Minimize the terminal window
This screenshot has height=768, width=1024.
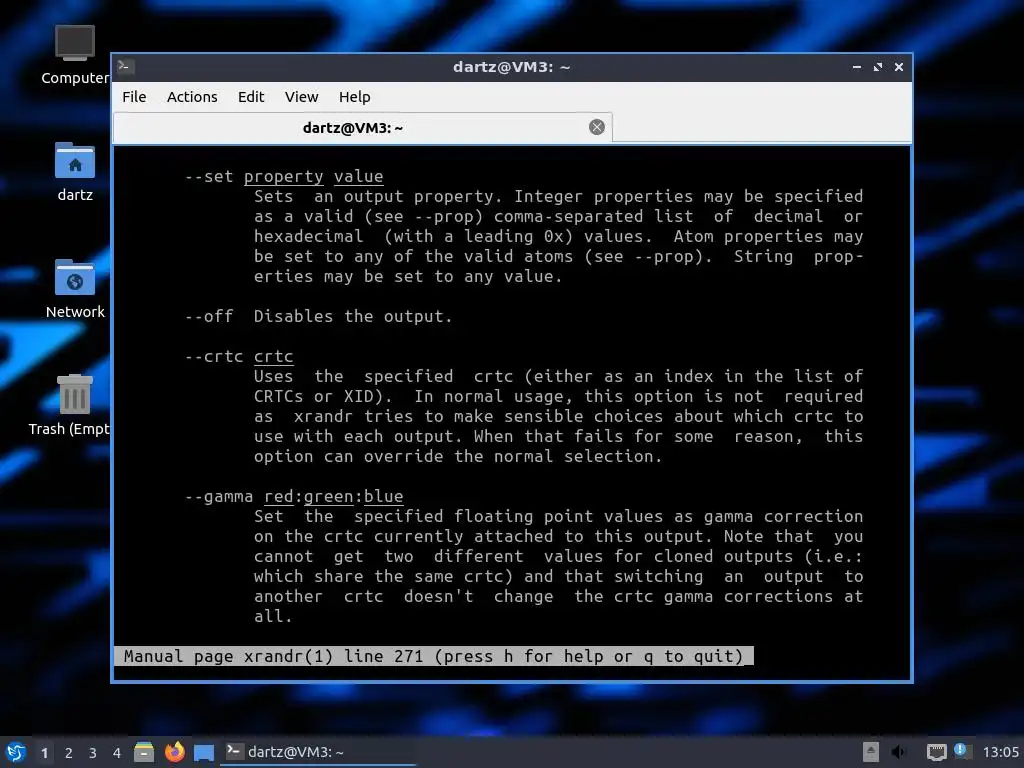tap(857, 67)
